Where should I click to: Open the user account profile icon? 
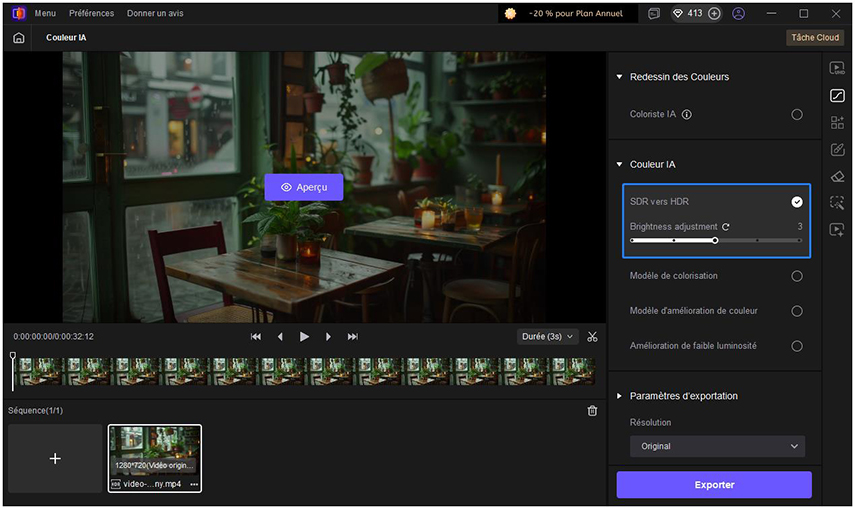[738, 14]
